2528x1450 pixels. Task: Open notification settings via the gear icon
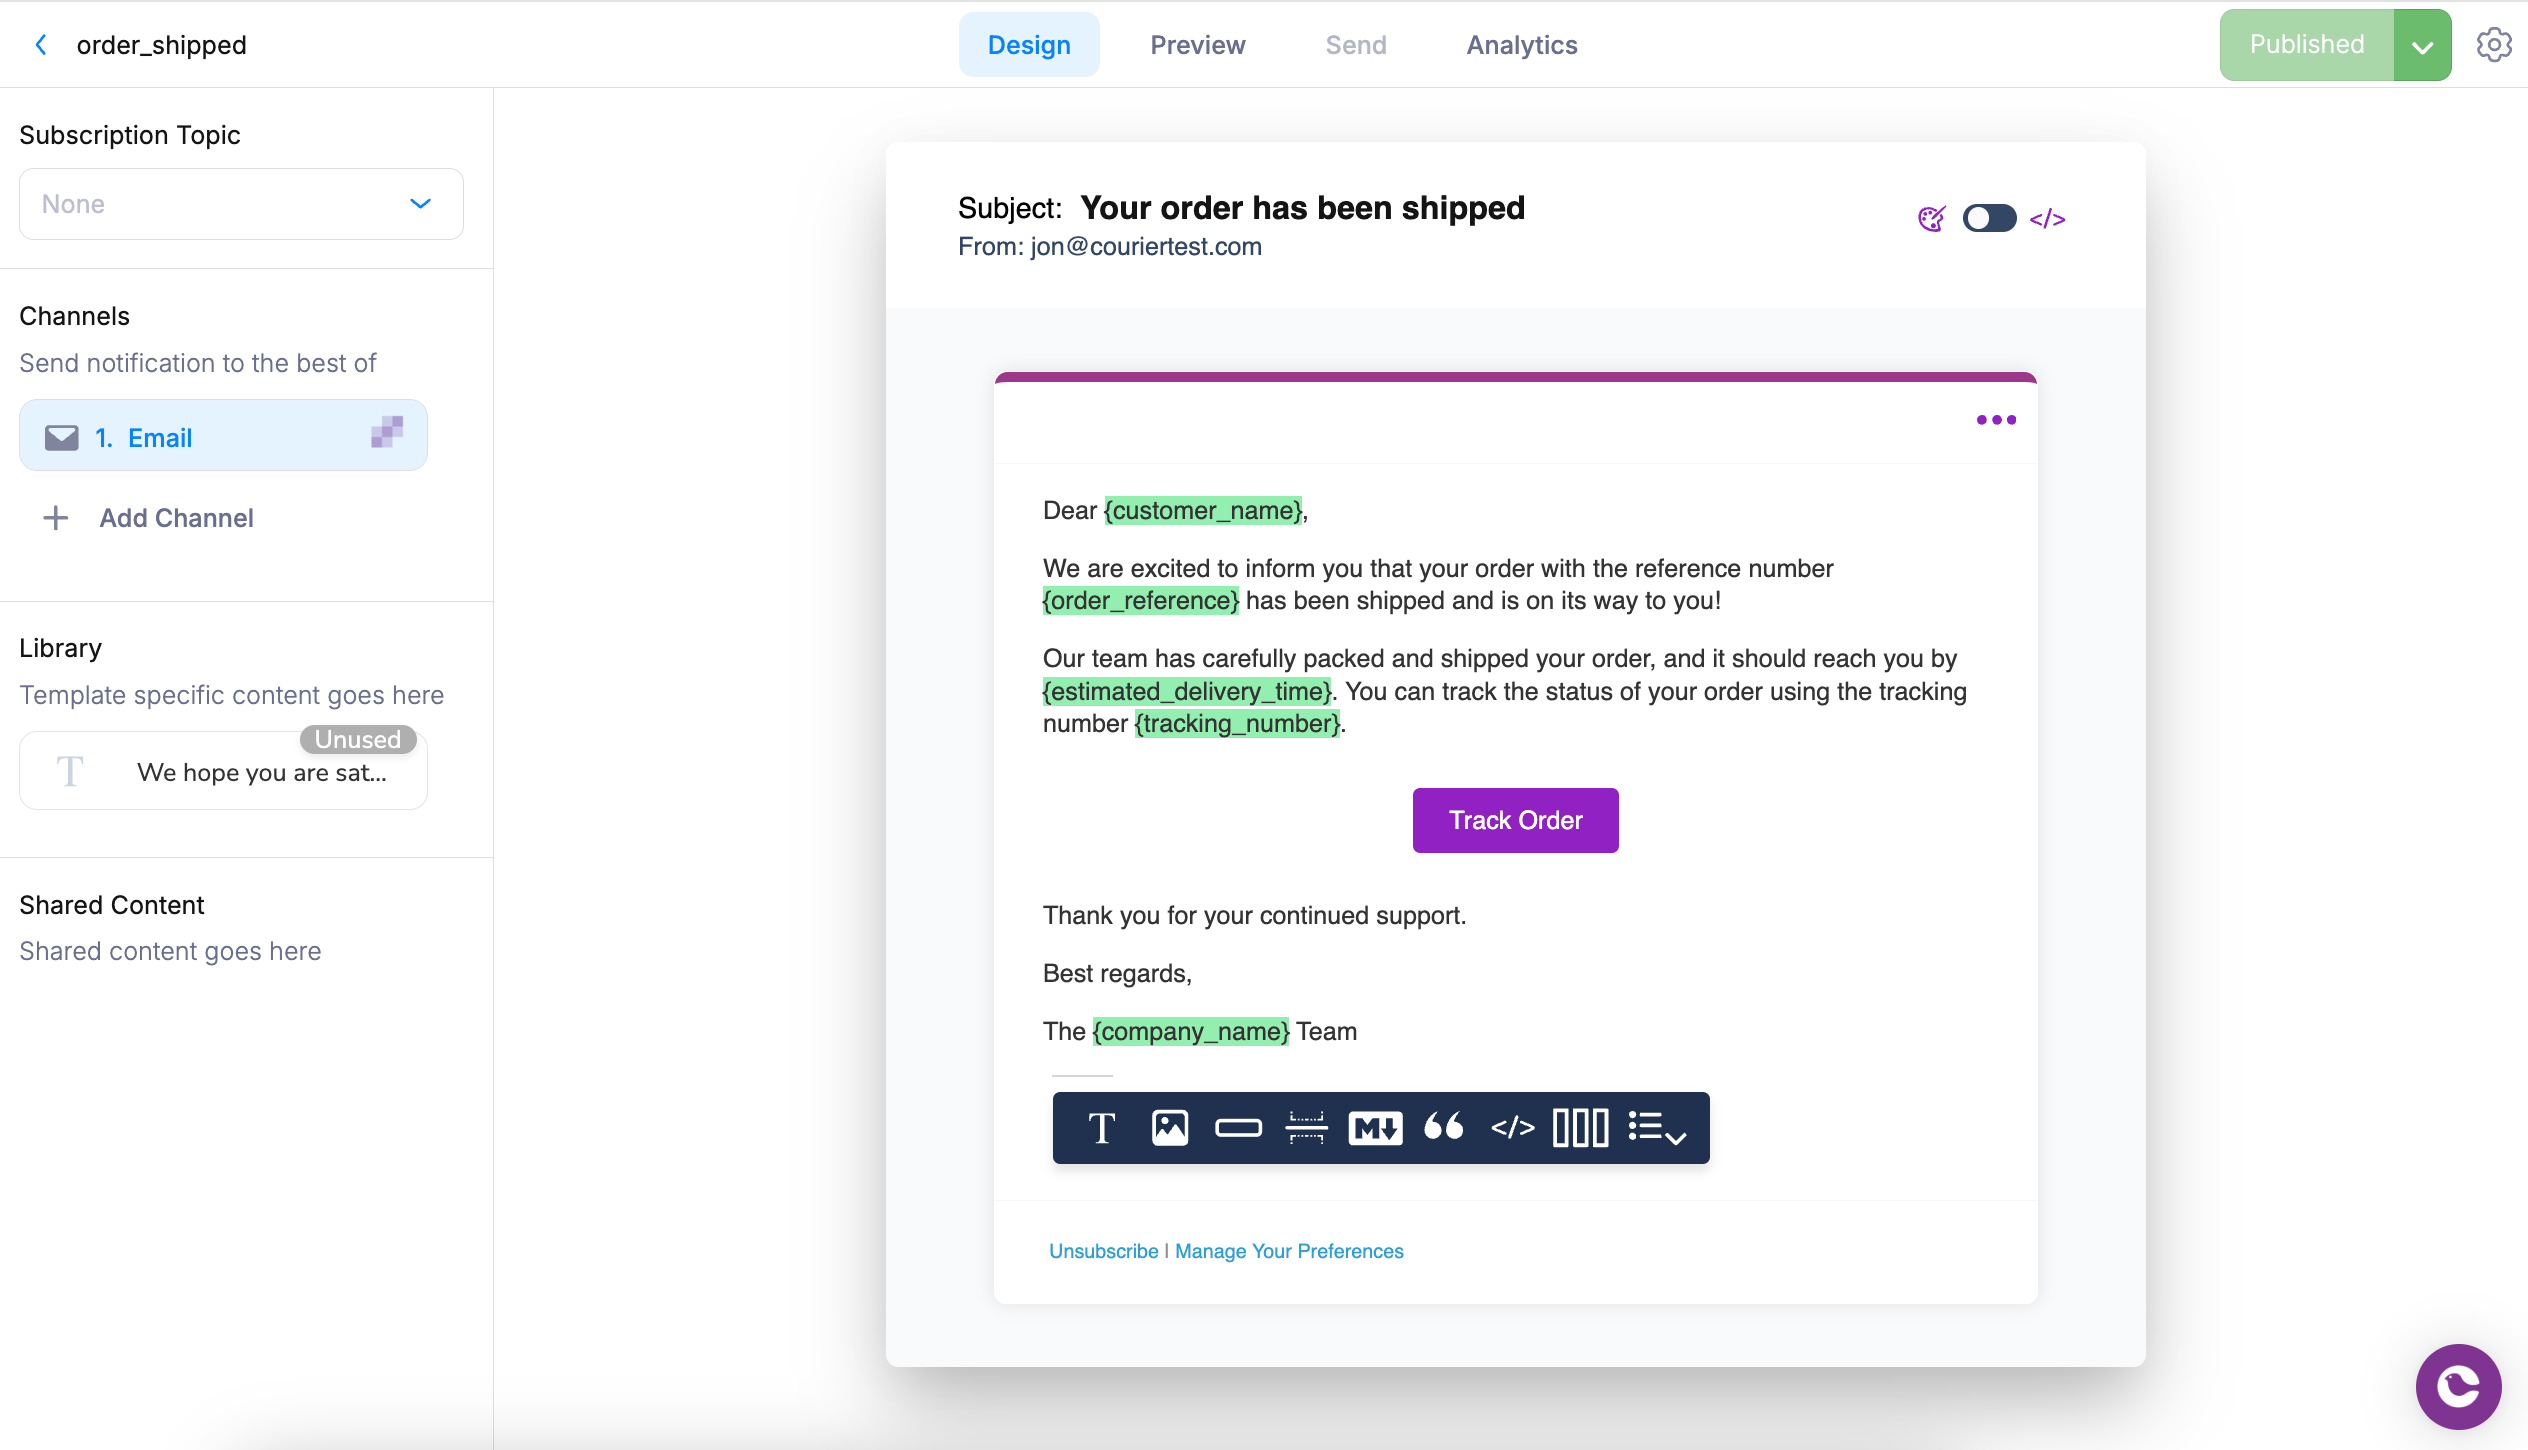2494,44
